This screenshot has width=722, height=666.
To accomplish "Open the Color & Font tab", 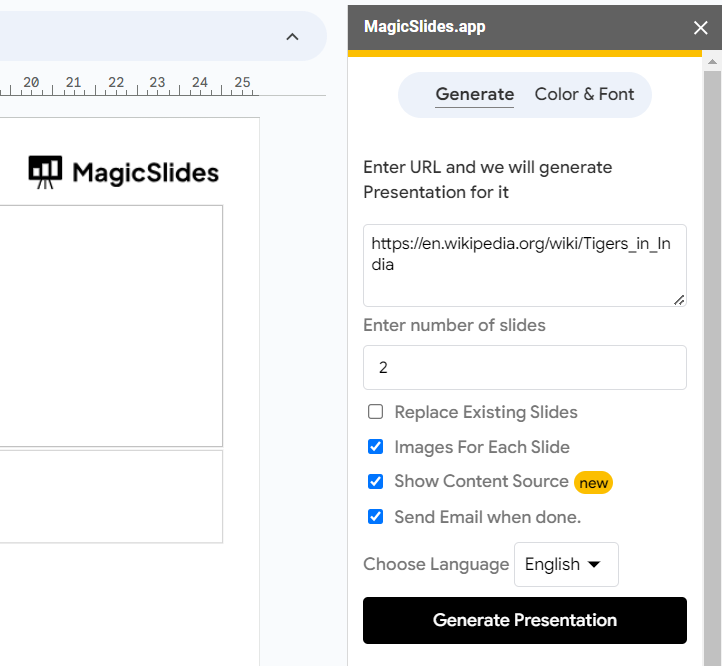I will pos(584,95).
